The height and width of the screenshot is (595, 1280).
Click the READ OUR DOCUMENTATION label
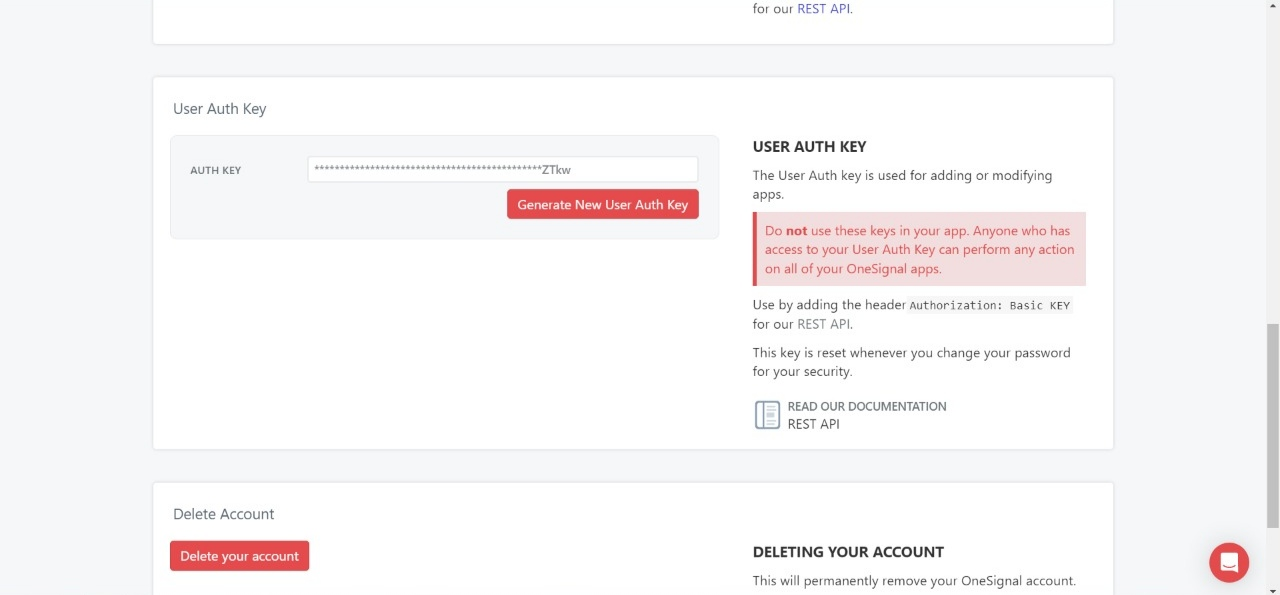tap(866, 406)
